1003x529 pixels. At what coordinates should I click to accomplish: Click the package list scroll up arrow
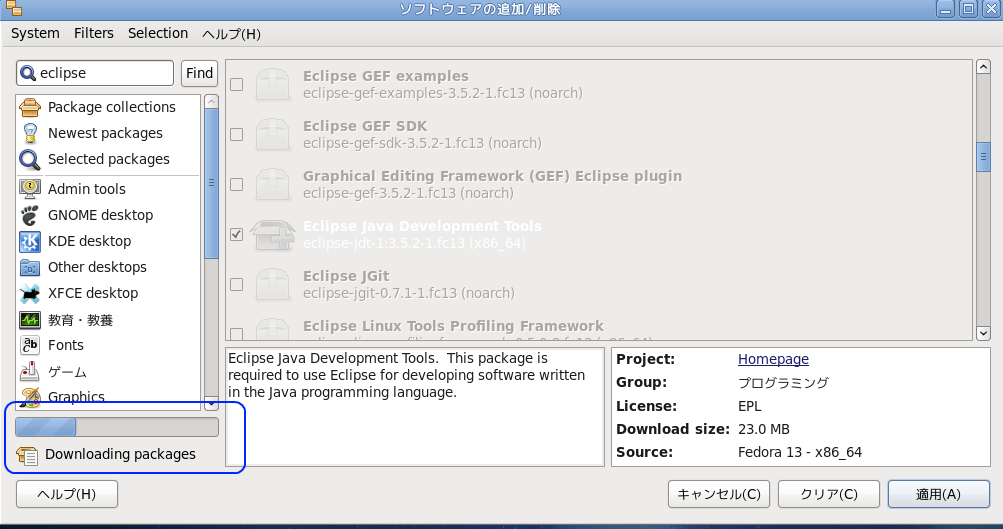(983, 67)
